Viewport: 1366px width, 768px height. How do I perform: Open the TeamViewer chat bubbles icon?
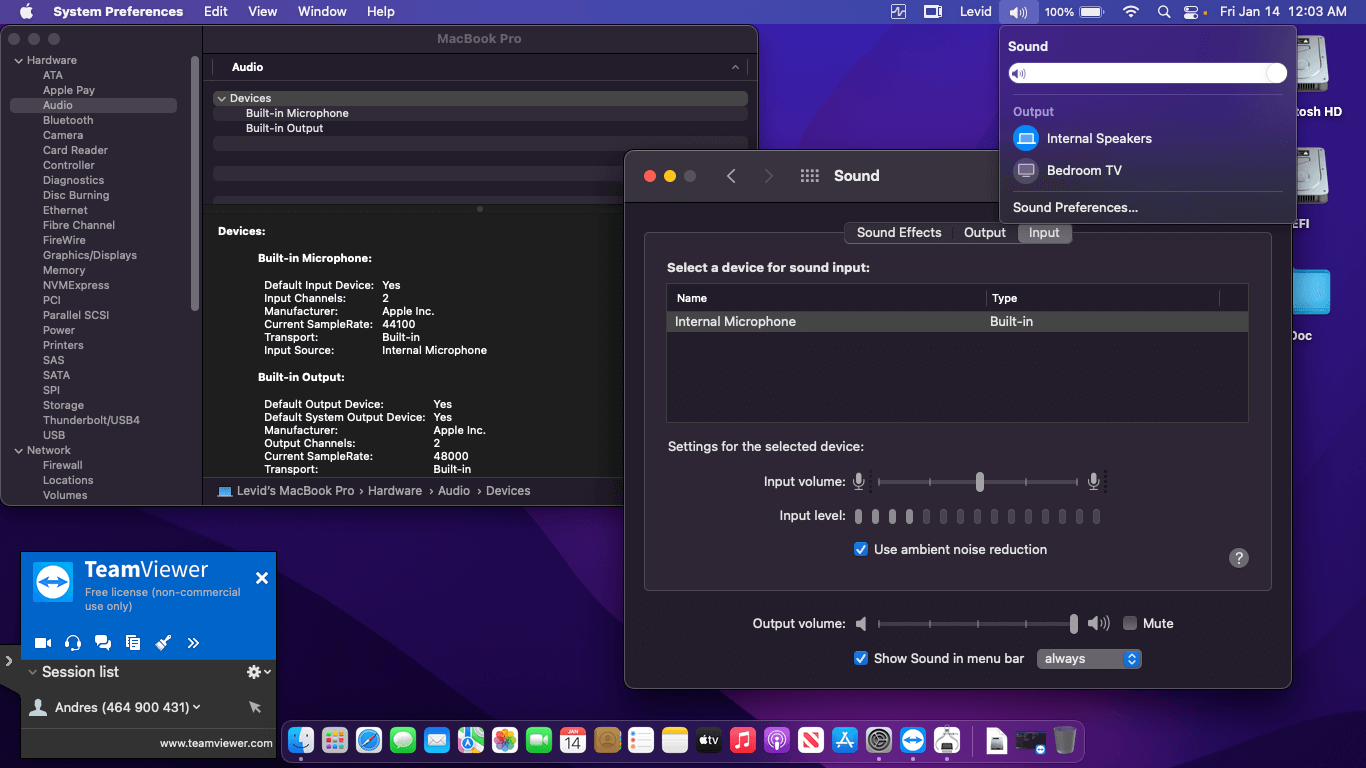[x=103, y=643]
